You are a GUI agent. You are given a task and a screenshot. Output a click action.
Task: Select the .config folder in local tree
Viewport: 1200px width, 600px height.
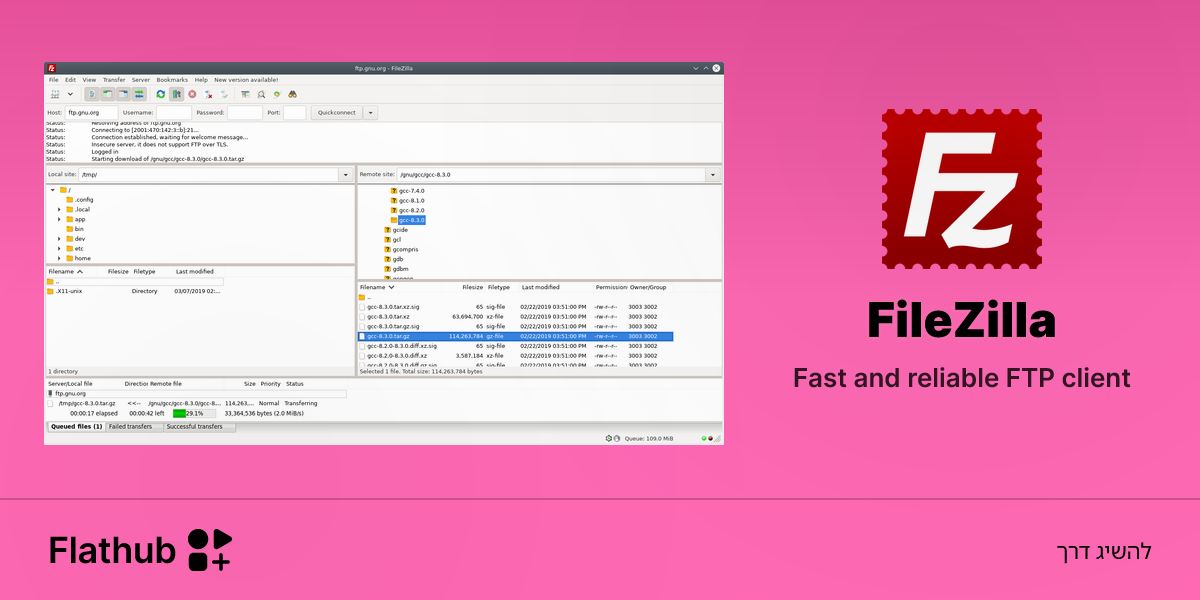[80, 200]
